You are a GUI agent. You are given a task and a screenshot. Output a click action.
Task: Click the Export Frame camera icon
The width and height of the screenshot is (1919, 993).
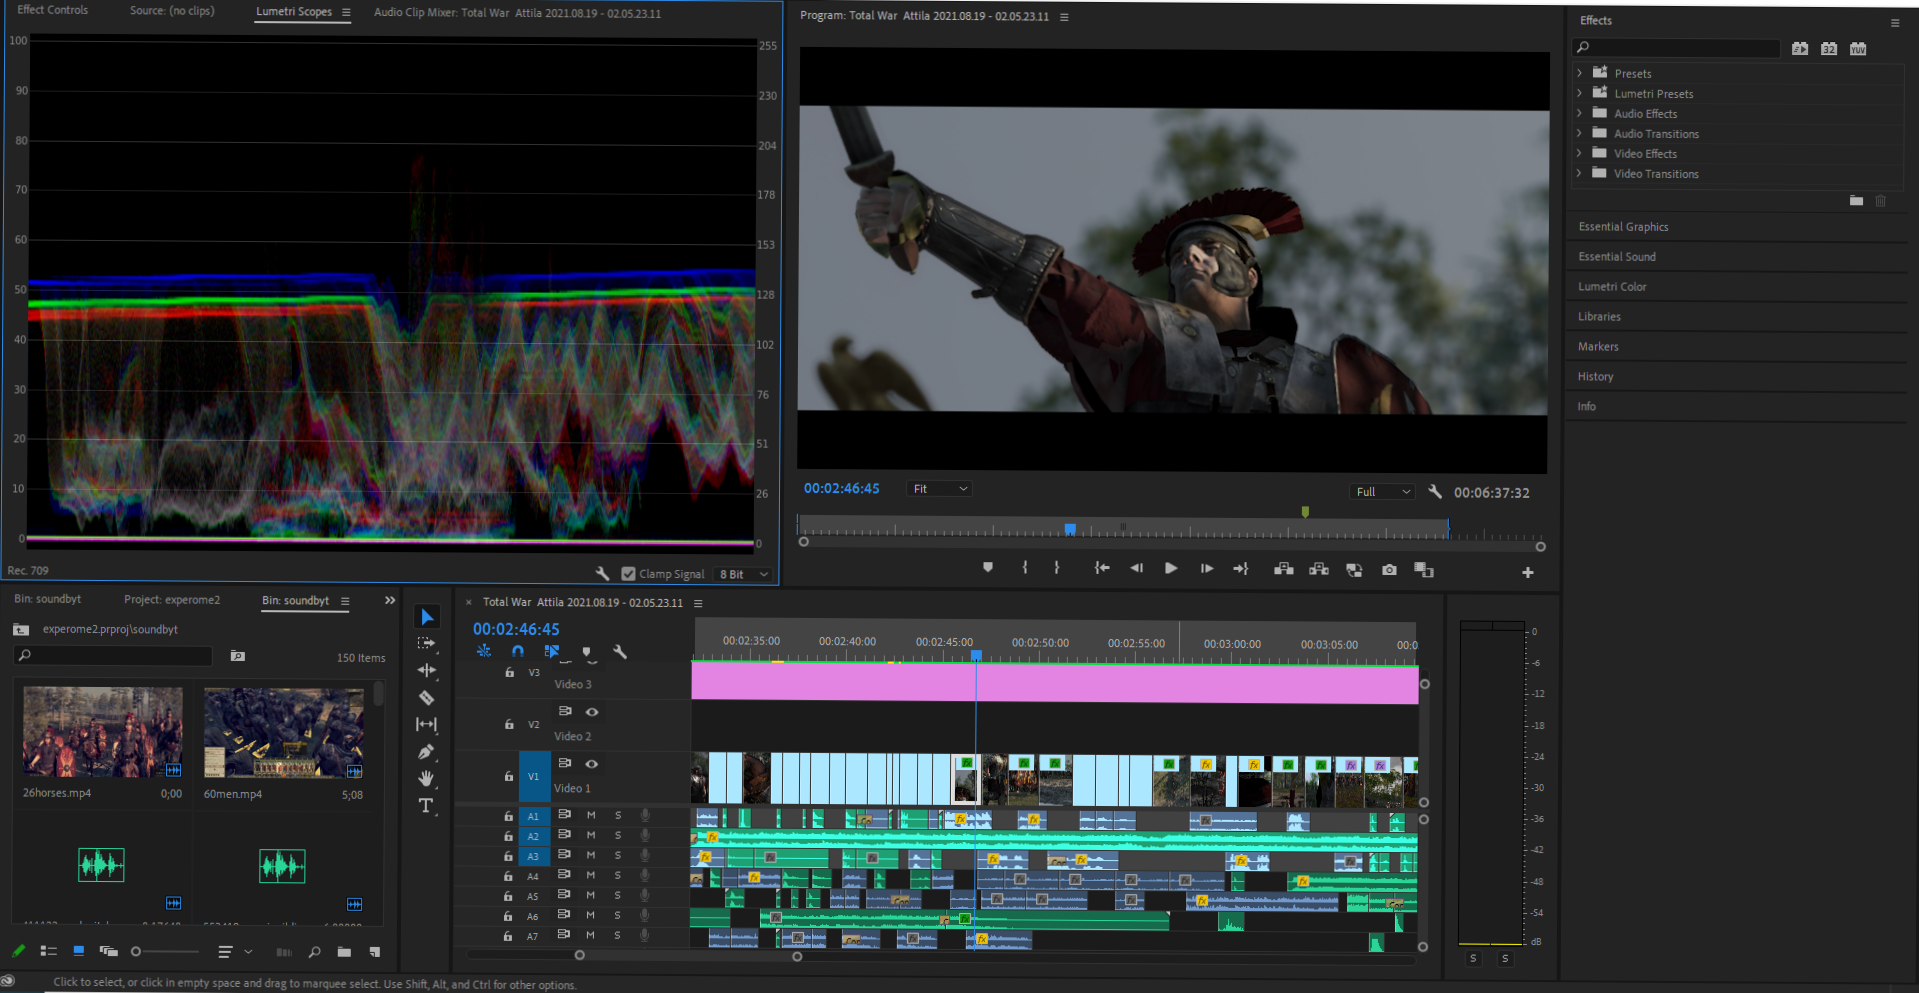point(1389,569)
